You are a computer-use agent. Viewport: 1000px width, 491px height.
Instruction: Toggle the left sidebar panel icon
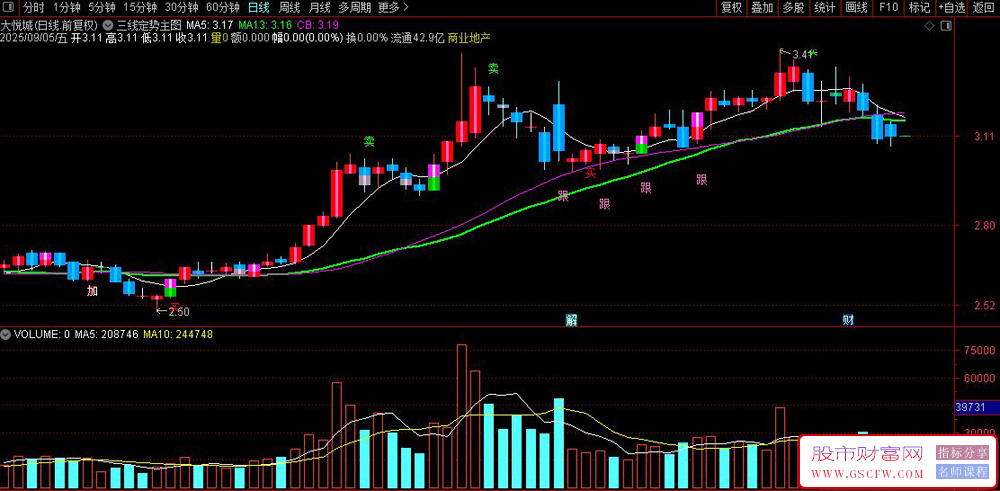coord(9,8)
